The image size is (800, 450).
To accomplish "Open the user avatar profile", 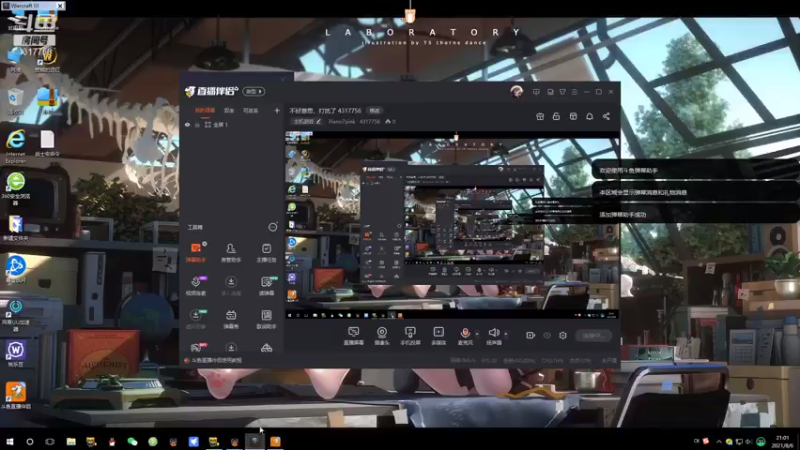I will coord(516,92).
